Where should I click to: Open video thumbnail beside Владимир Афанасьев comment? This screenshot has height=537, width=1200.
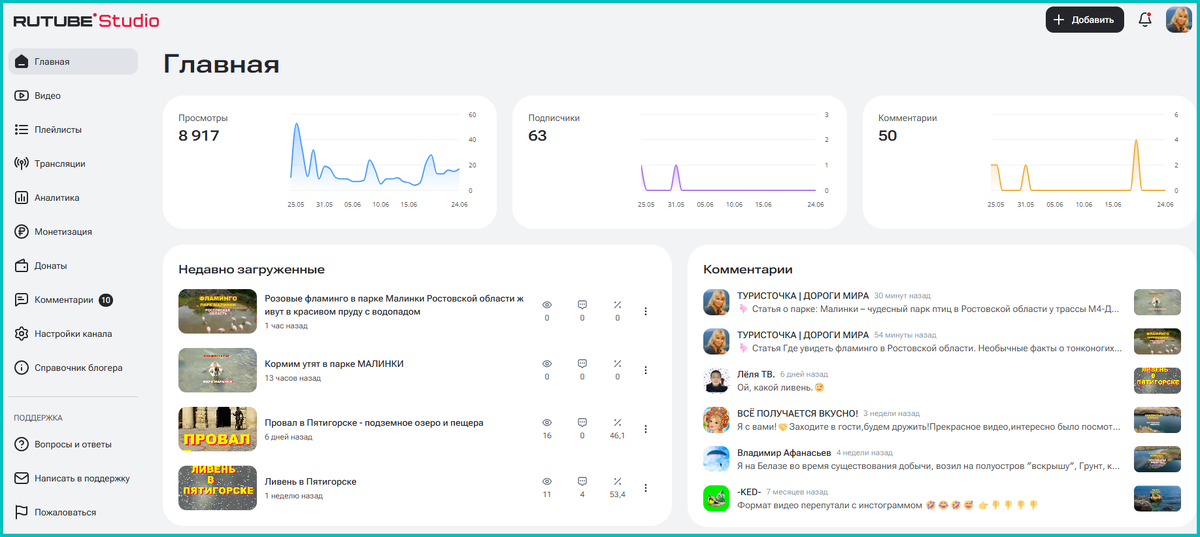pos(1157,459)
